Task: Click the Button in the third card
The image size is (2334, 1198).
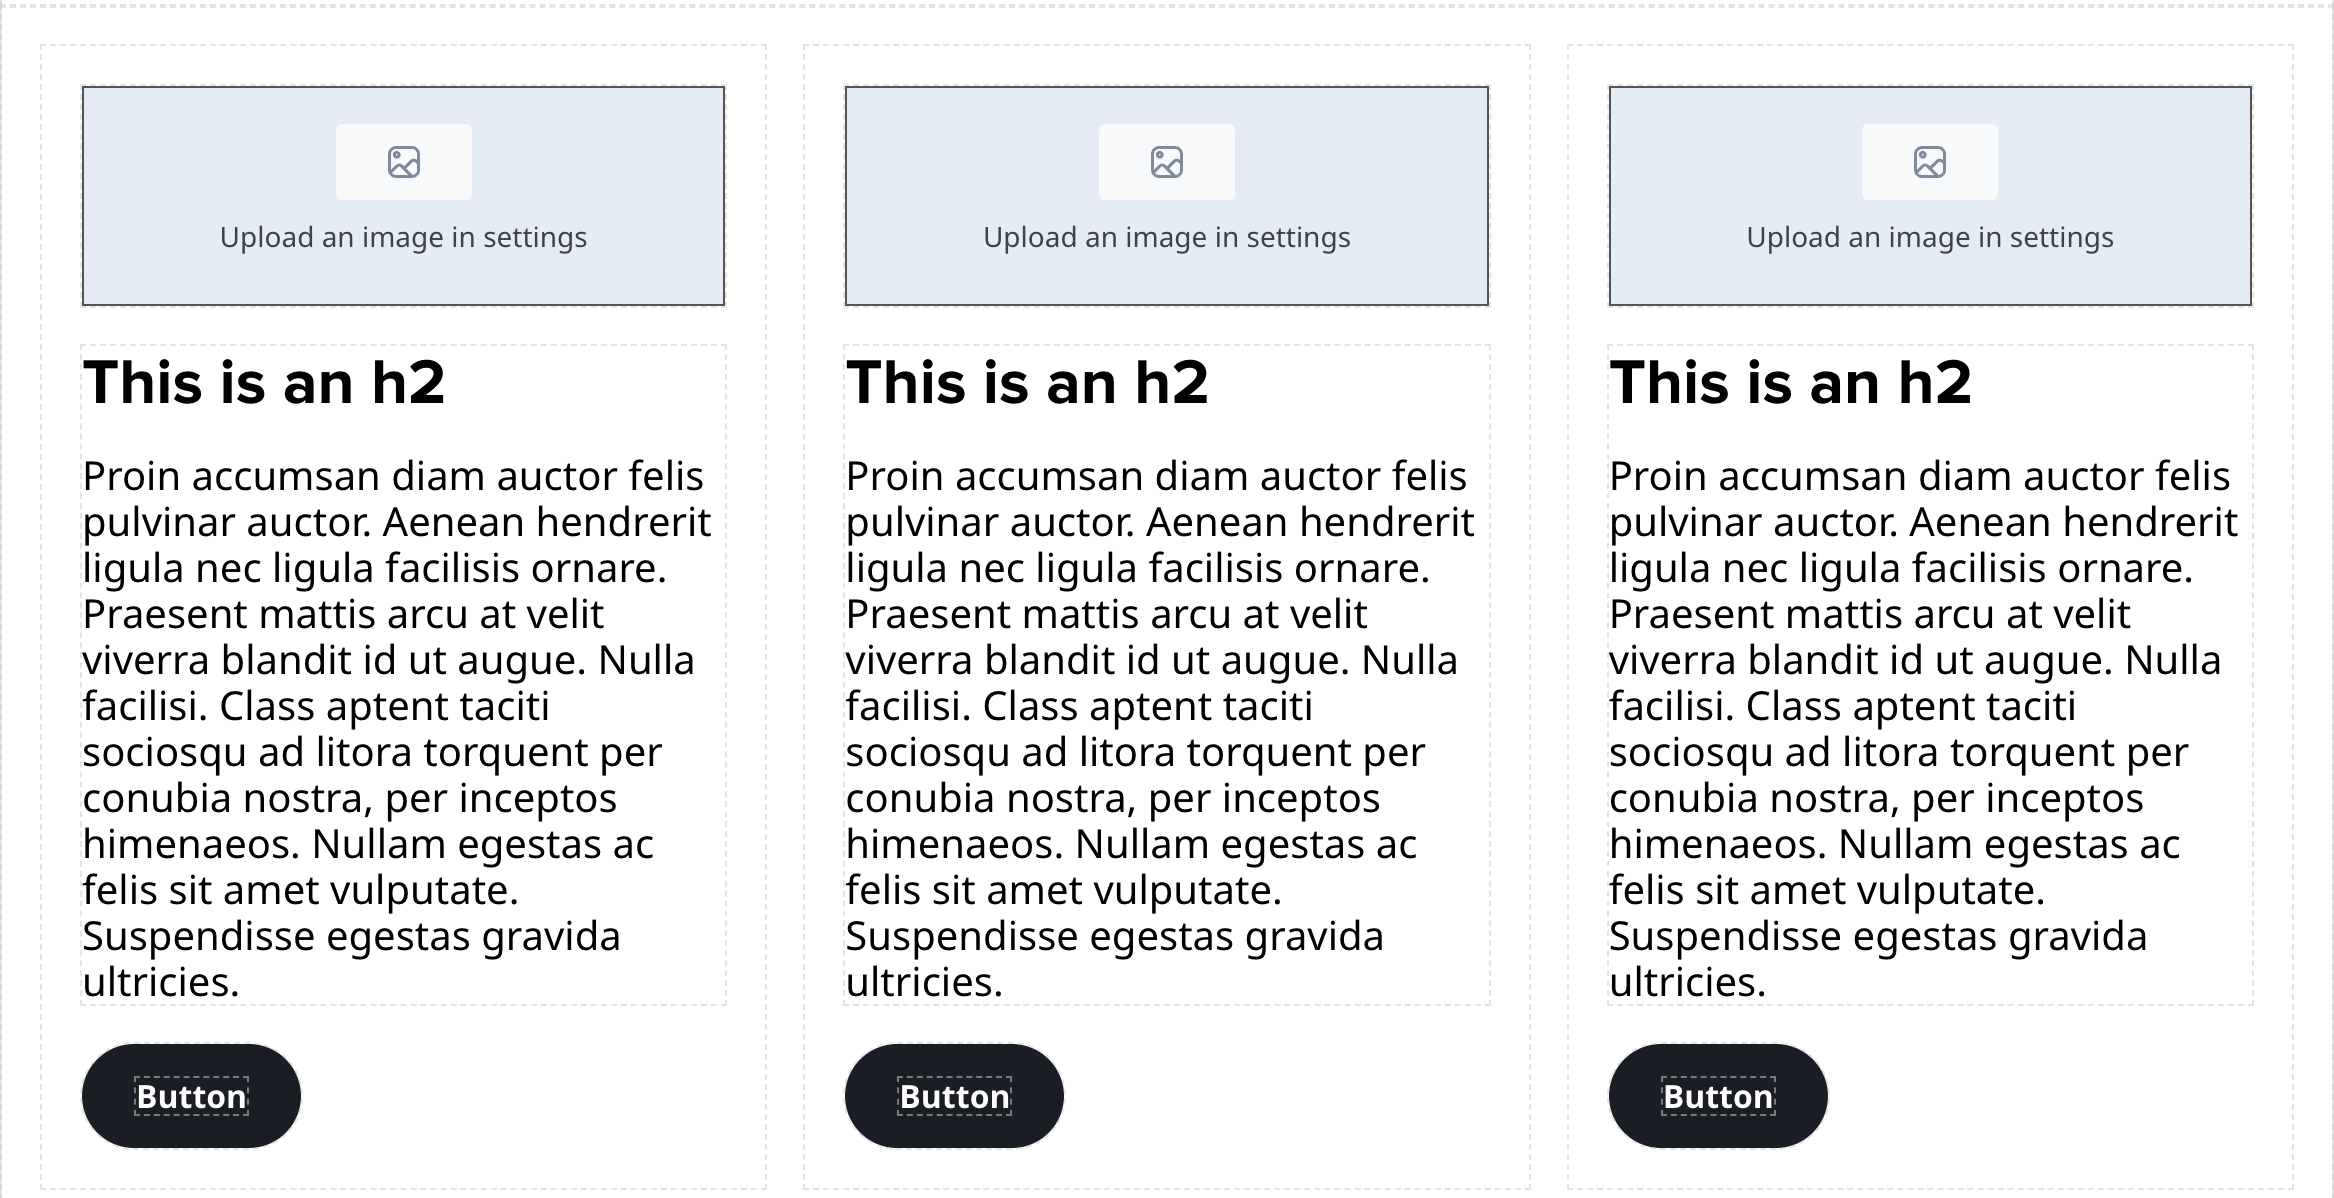Action: tap(1716, 1096)
